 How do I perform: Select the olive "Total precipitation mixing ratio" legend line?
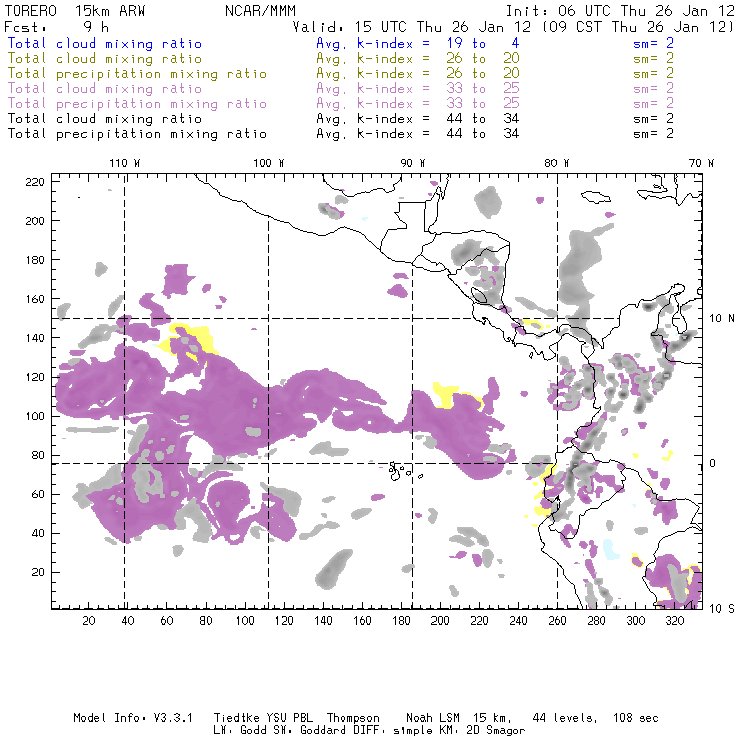point(137,74)
